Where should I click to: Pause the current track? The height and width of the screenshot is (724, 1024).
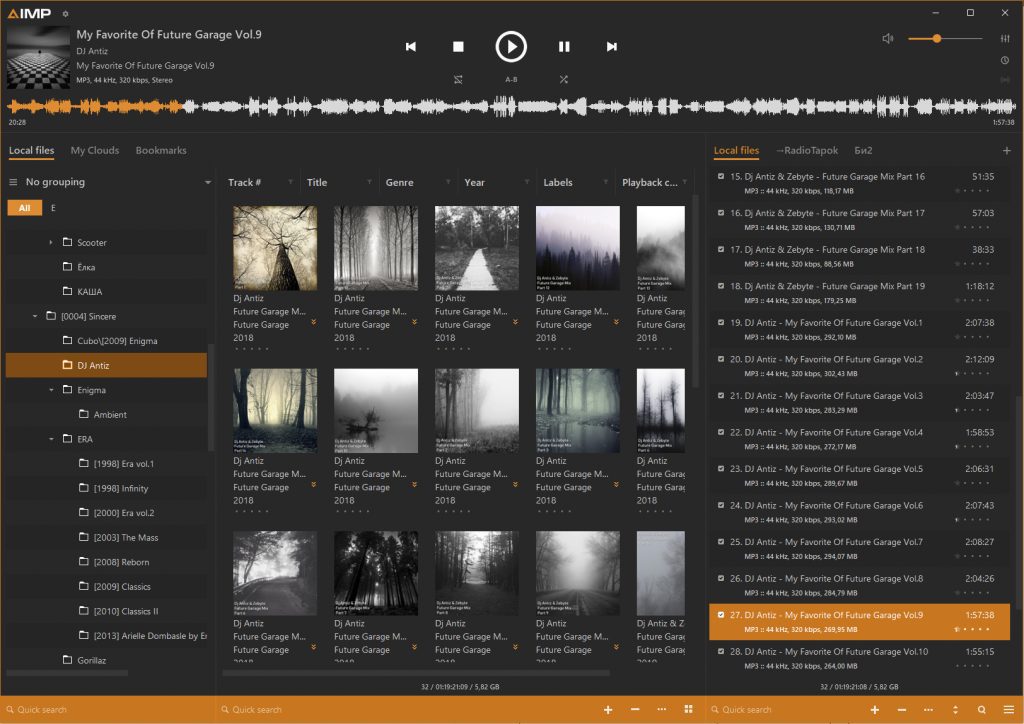(x=564, y=46)
